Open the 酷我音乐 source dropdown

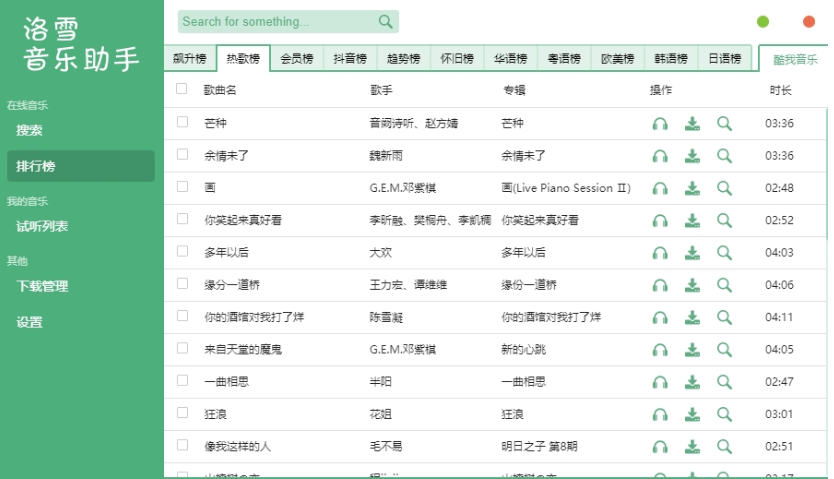pos(795,59)
